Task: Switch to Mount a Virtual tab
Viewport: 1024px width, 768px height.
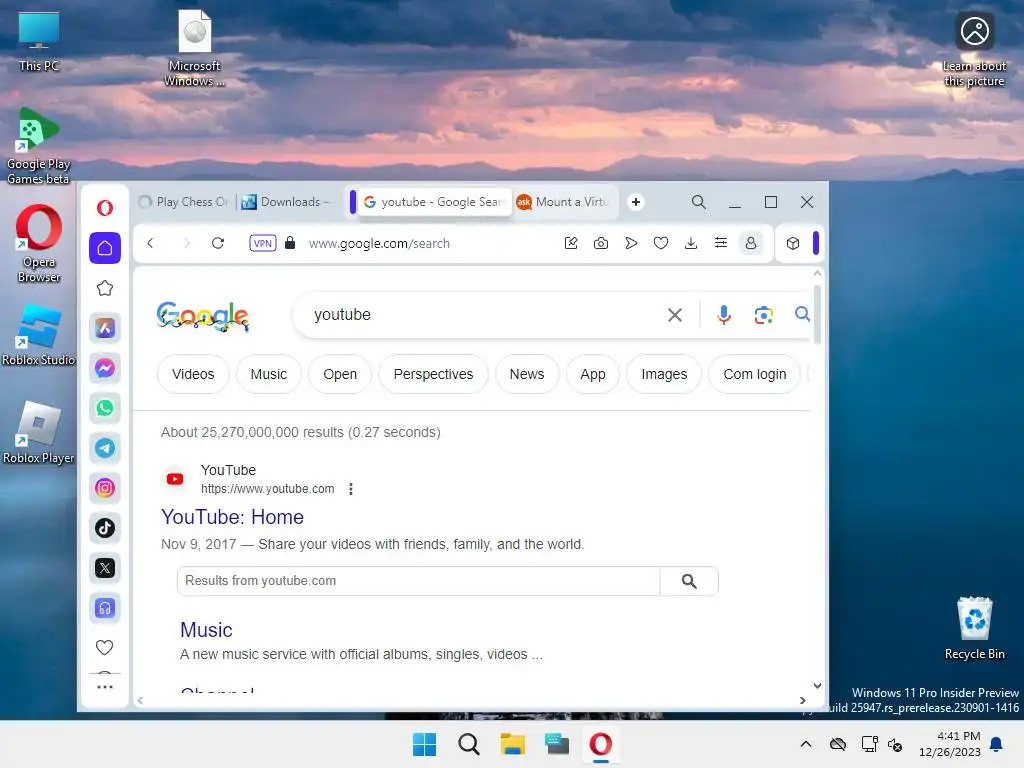Action: point(563,202)
